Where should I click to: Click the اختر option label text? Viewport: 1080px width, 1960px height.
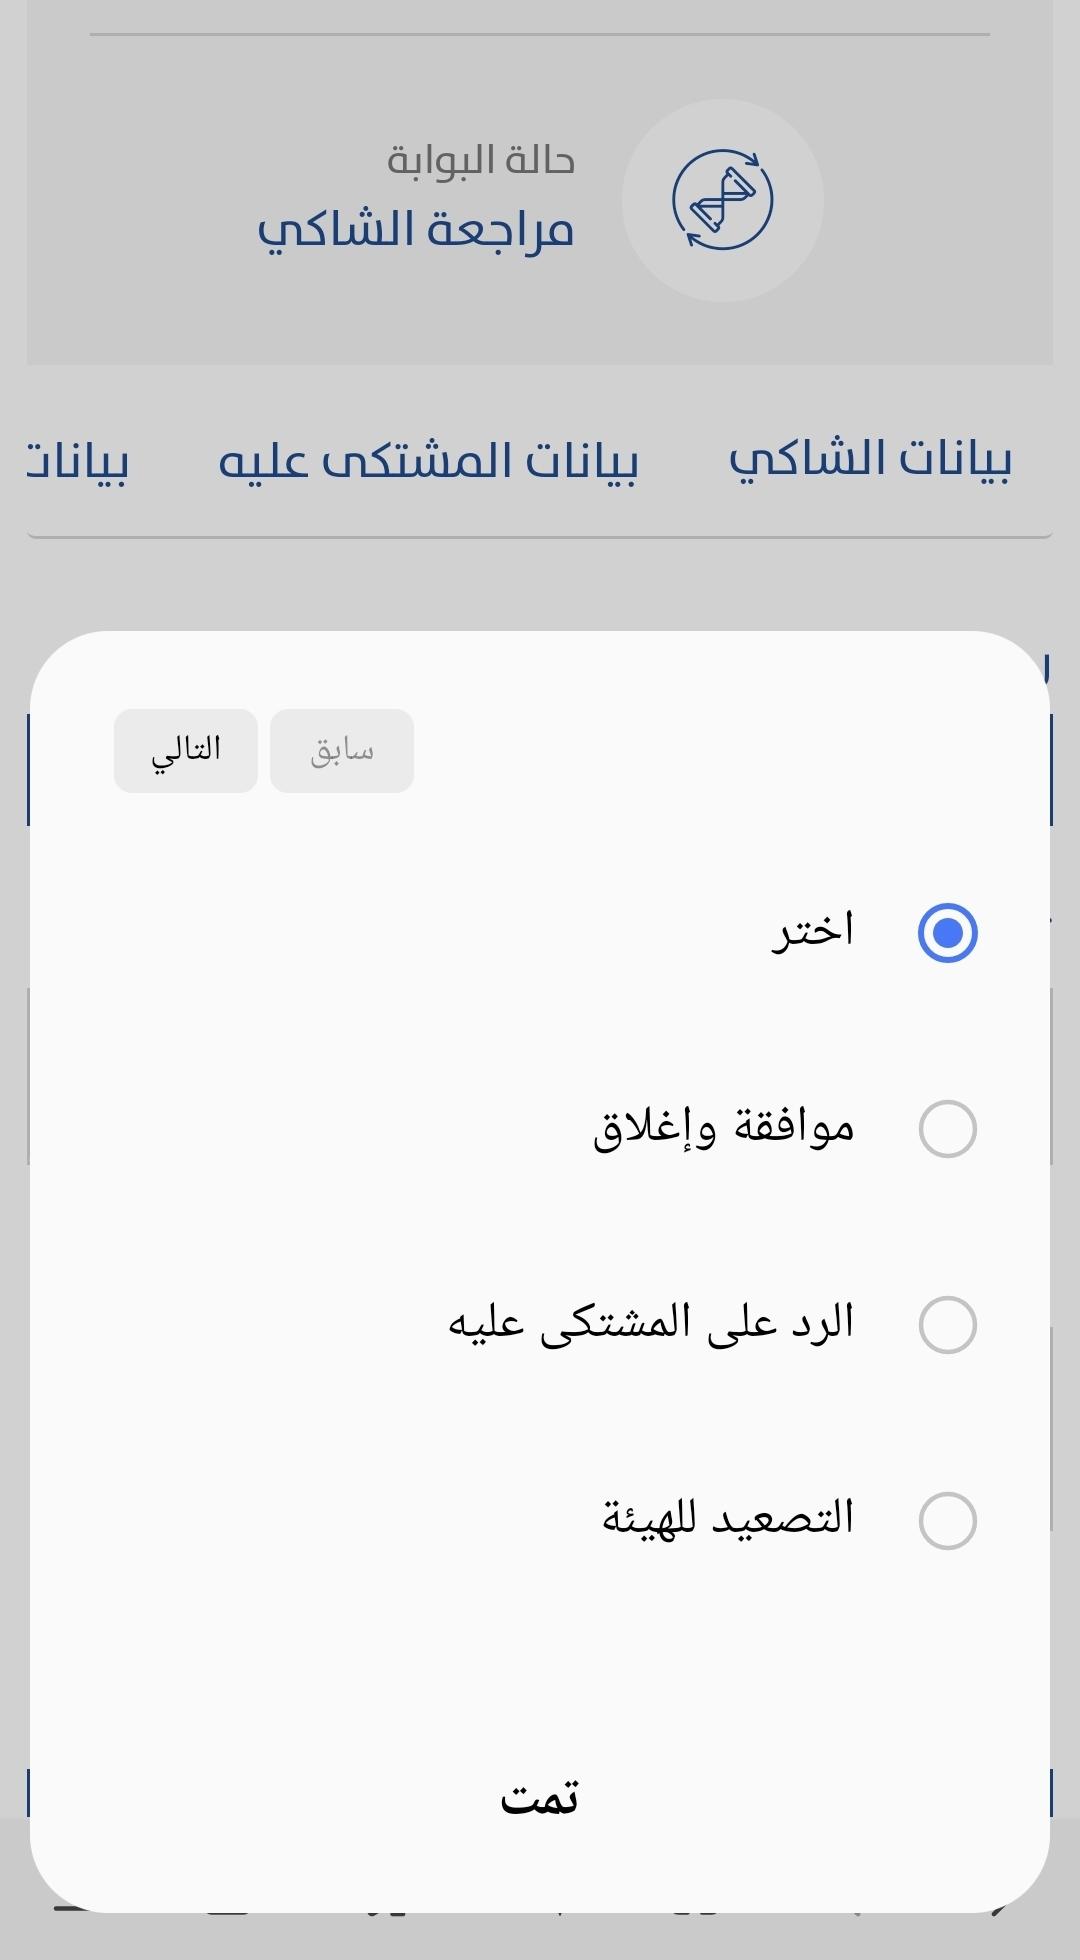click(x=812, y=930)
